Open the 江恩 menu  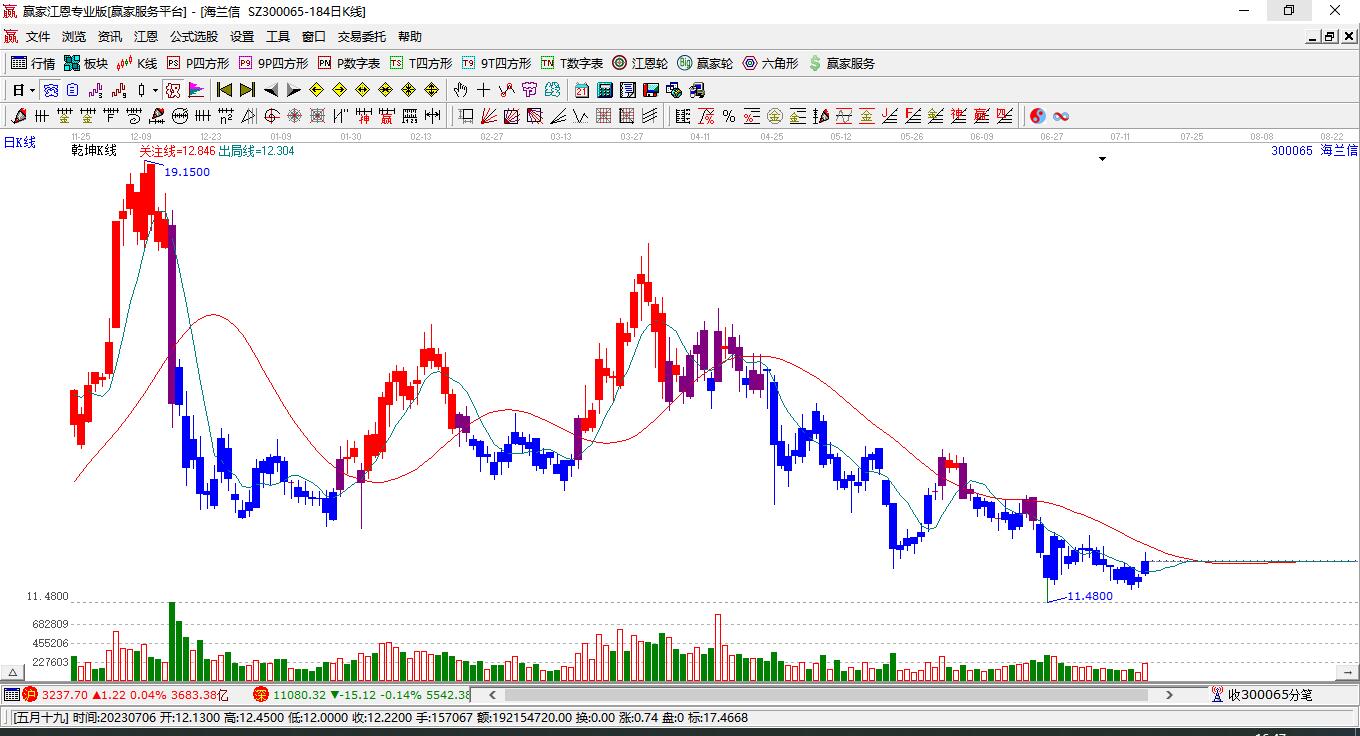(146, 36)
